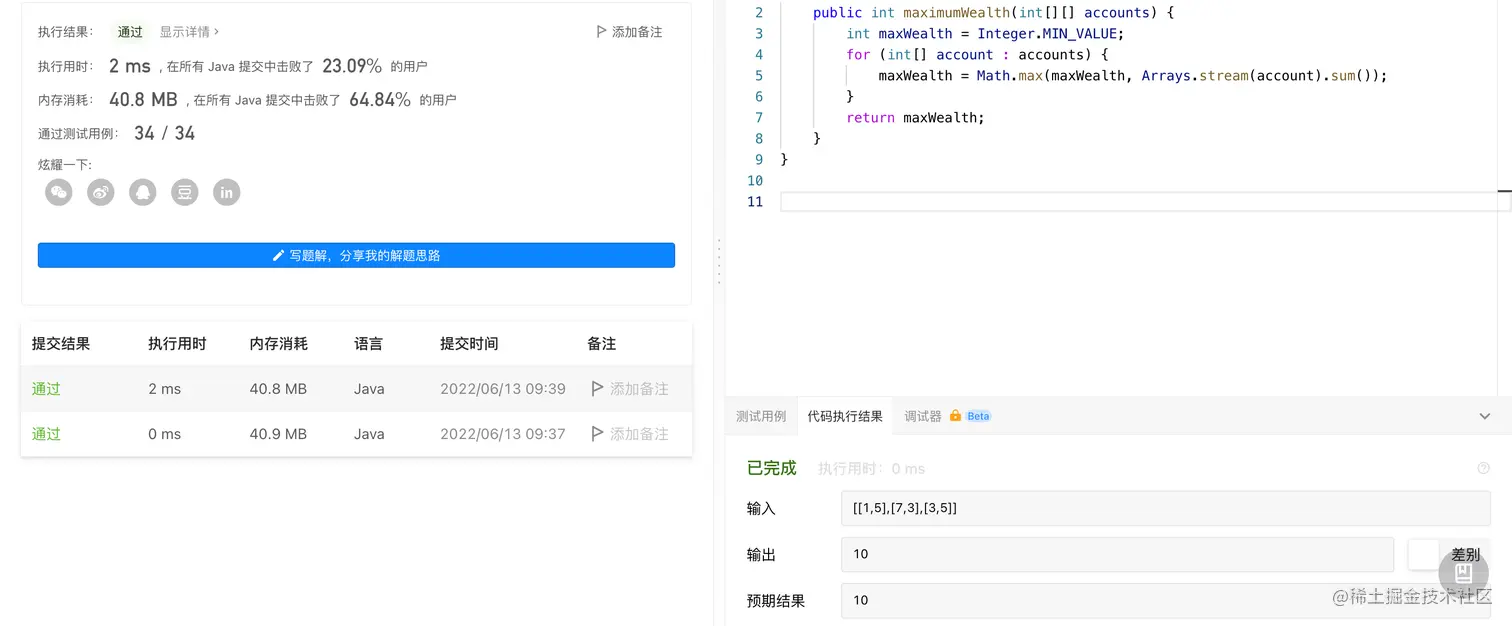Open the 通过 result of 0 ms submission
This screenshot has height=626, width=1512.
pos(46,434)
